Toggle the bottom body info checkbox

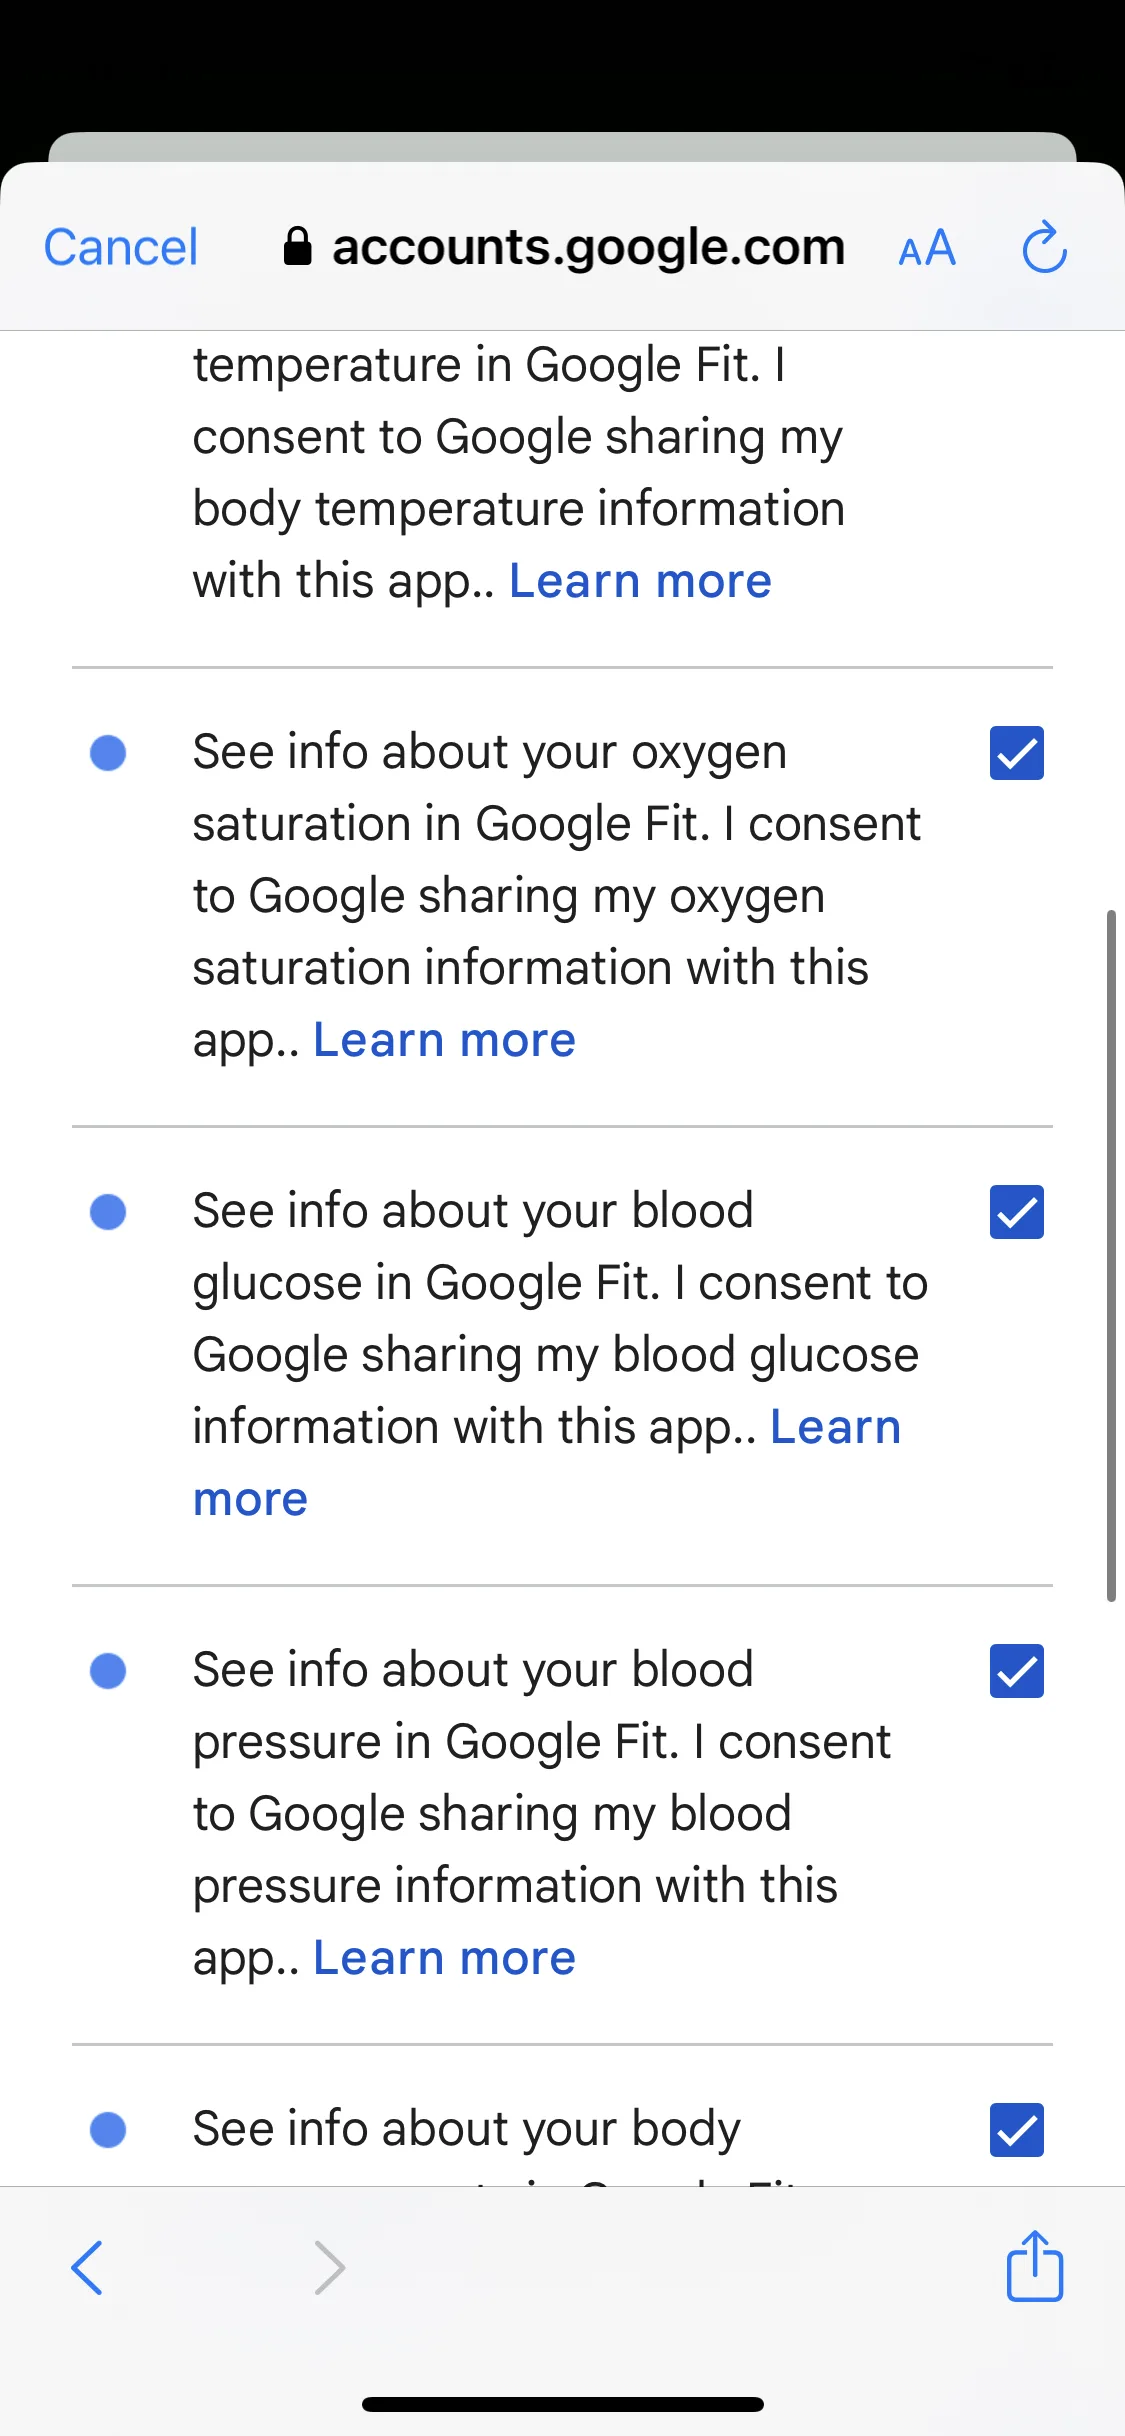pyautogui.click(x=1016, y=2130)
